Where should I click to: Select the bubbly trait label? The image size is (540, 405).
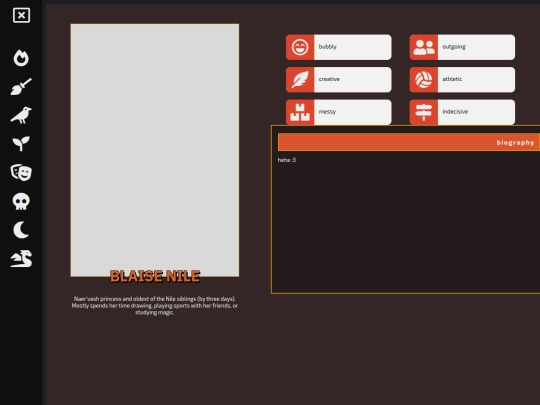pos(328,47)
